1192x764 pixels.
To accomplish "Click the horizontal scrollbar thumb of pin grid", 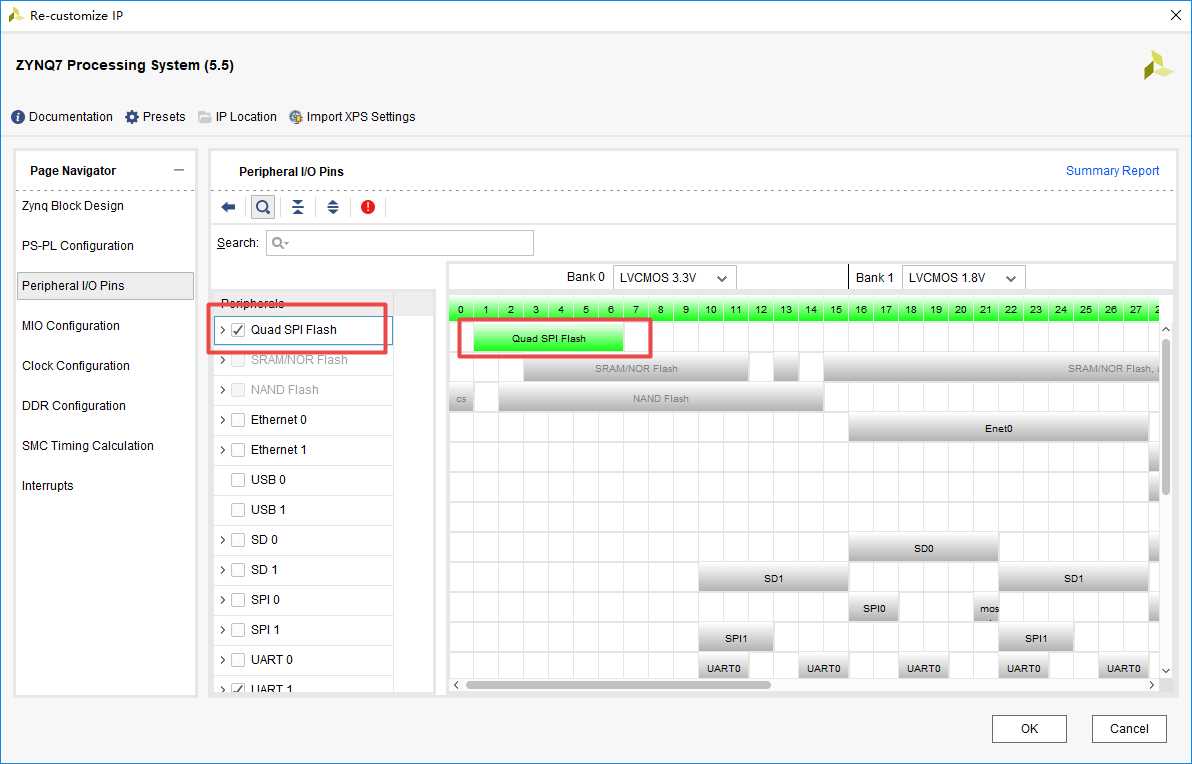I will click(x=618, y=685).
